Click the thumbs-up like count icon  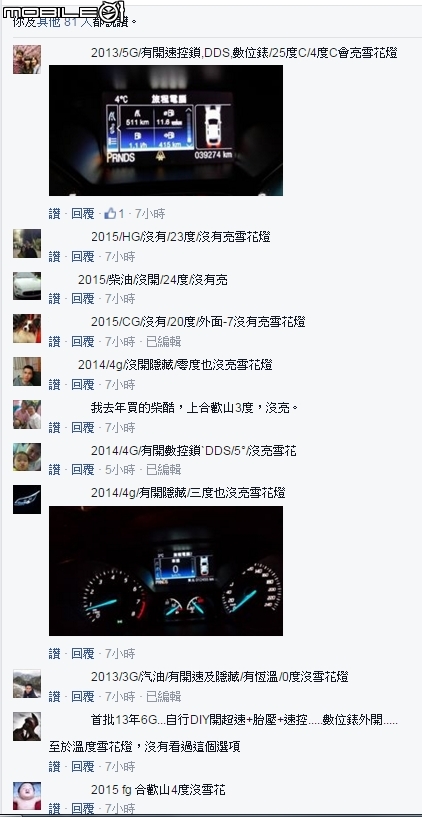(110, 213)
